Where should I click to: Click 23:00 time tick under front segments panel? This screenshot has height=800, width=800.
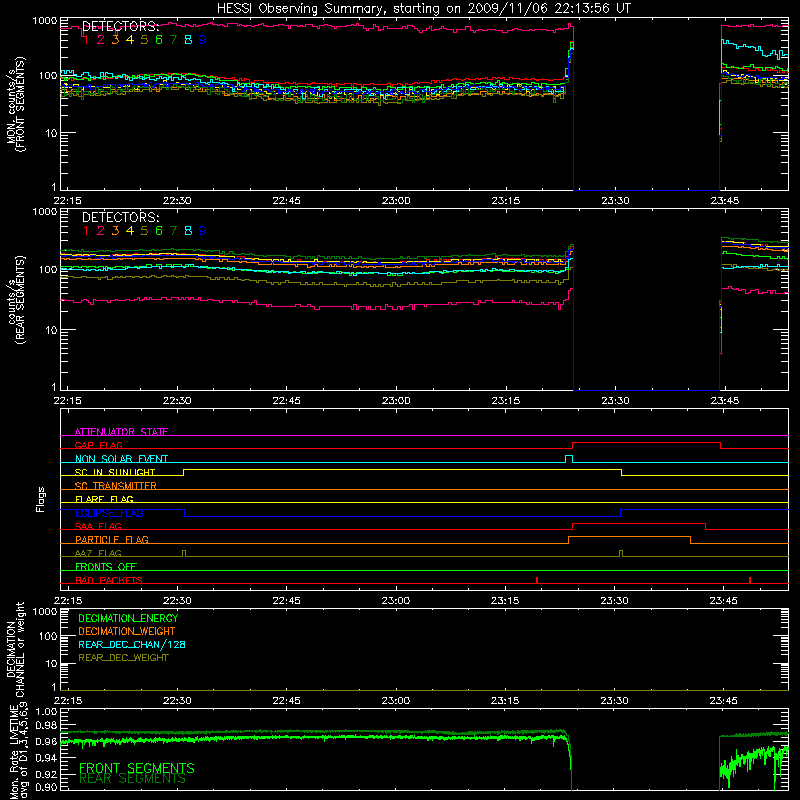396,201
